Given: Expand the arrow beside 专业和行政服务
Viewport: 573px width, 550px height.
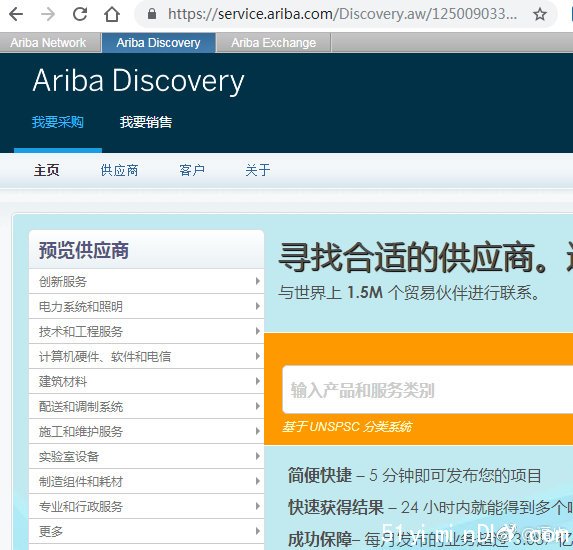Looking at the screenshot, I should click(258, 506).
